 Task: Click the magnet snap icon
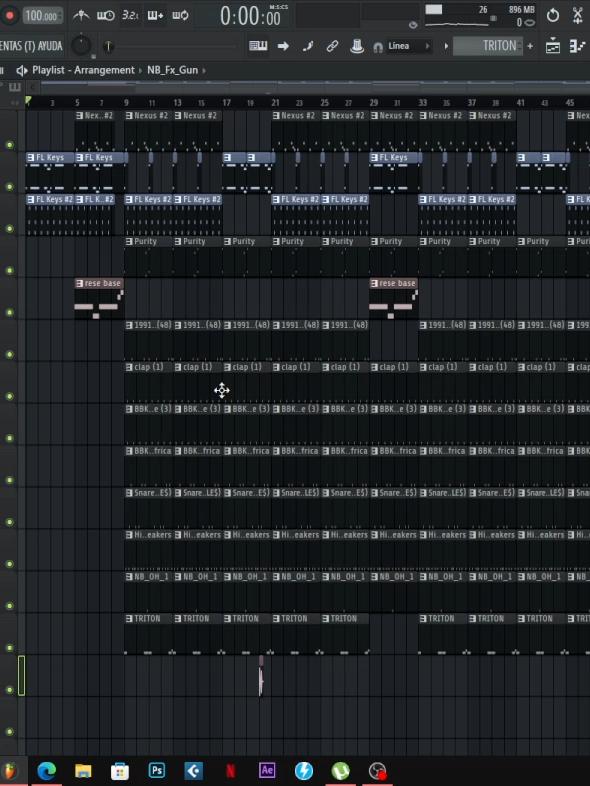(378, 47)
